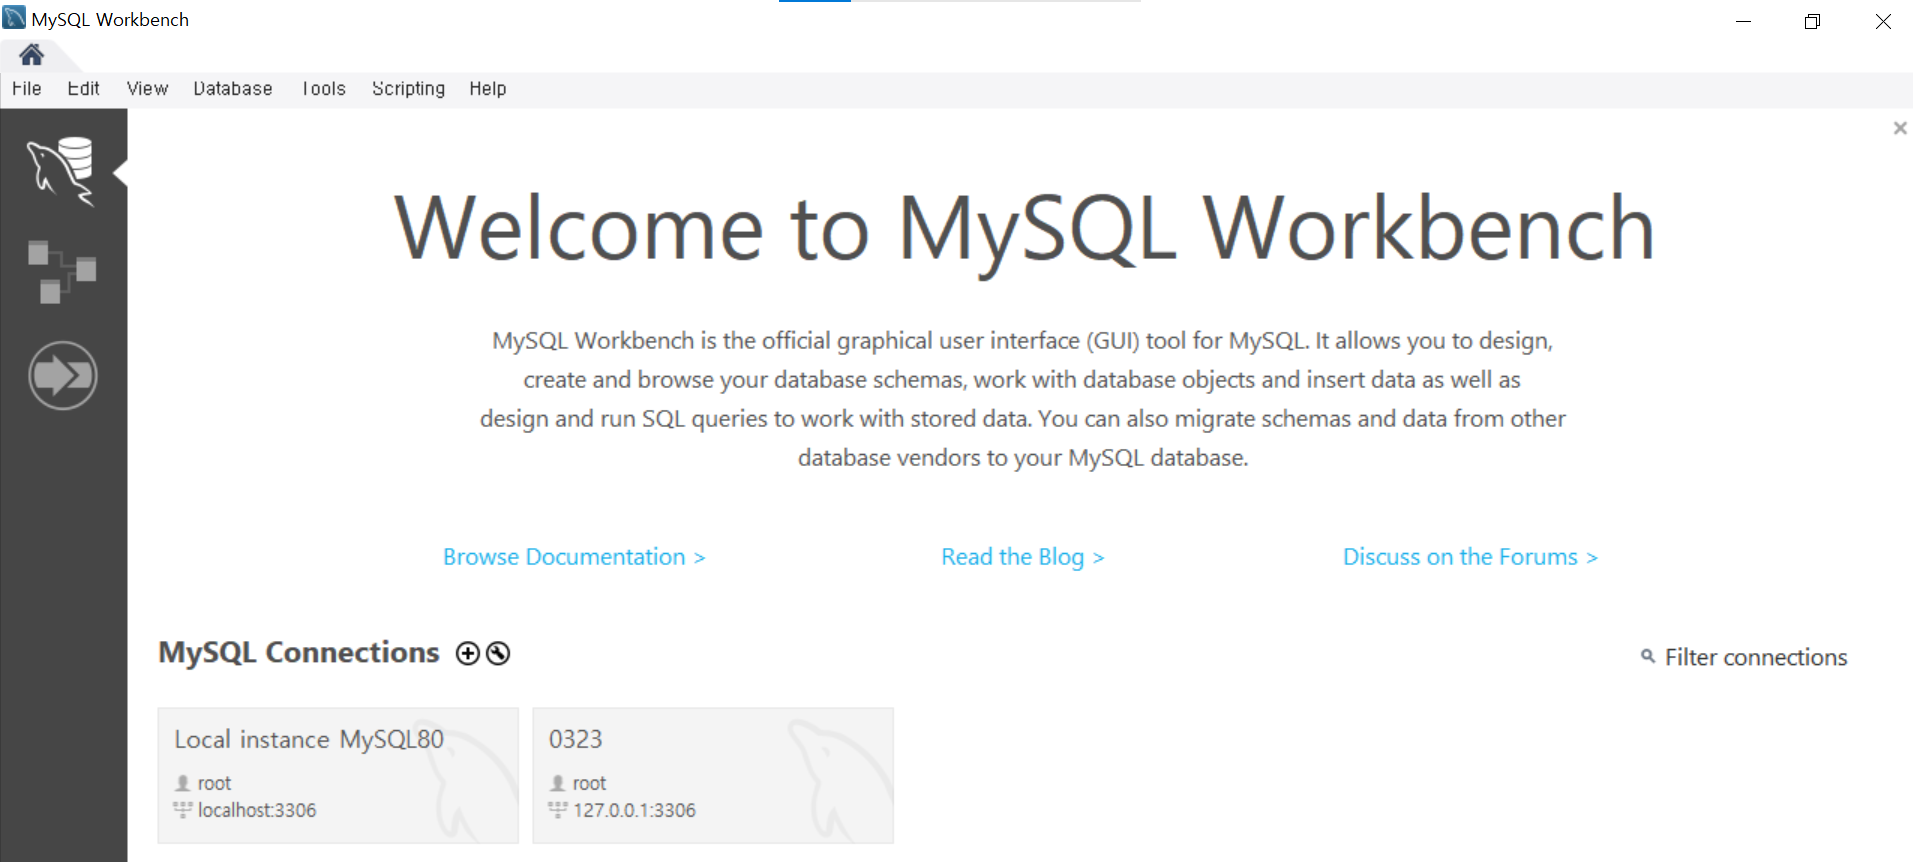
Task: Close the MySQL Workbench window
Action: tap(1883, 21)
